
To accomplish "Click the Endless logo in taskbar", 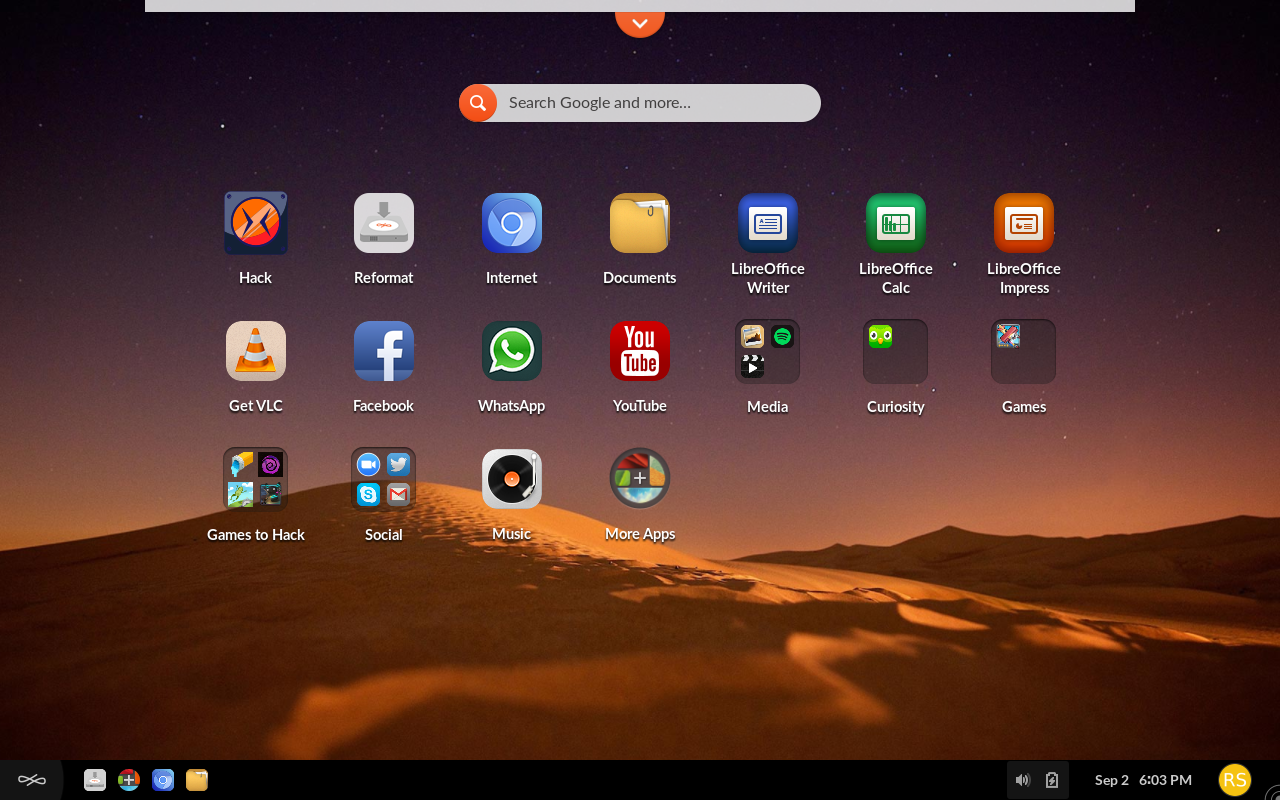I will [x=32, y=780].
